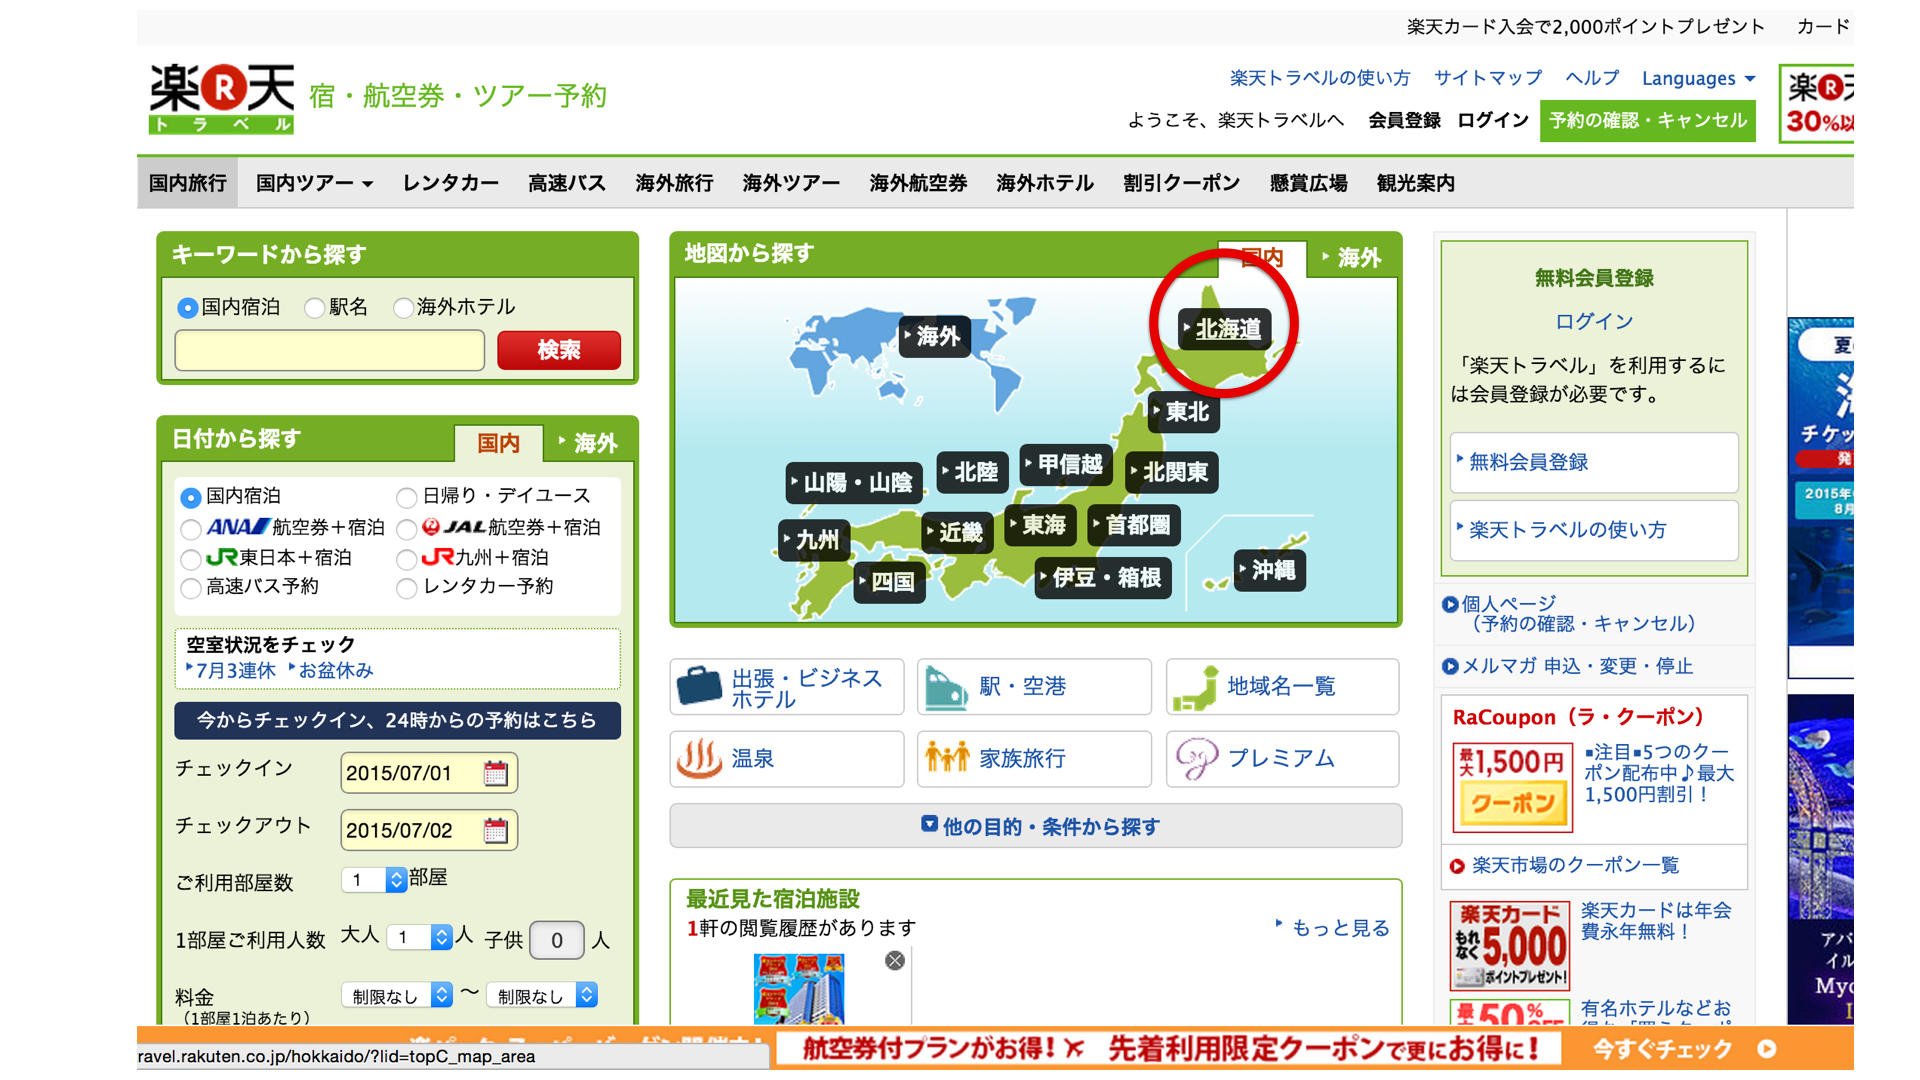1920x1080 pixels.
Task: Click 今からチェックイン、24時からの予約はこちら button
Action: [x=397, y=720]
